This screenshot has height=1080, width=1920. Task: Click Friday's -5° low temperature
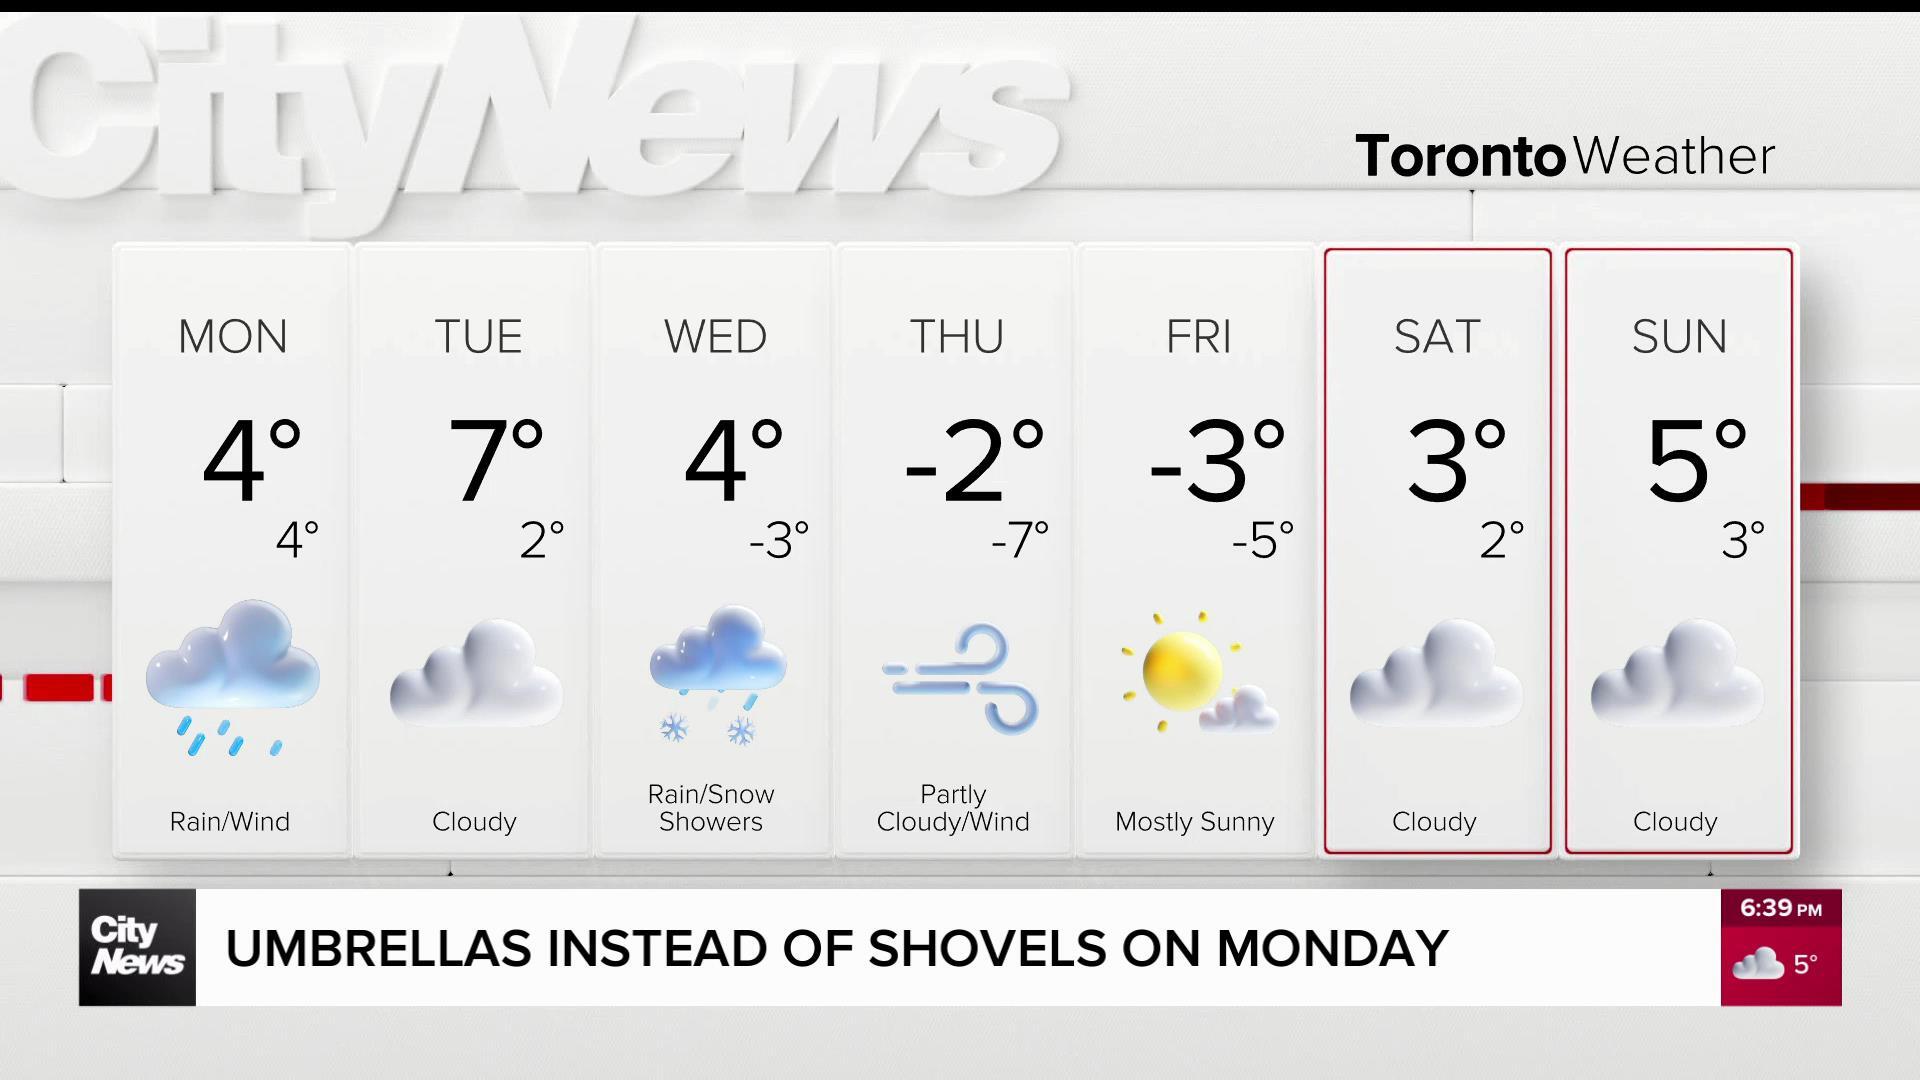click(1263, 541)
